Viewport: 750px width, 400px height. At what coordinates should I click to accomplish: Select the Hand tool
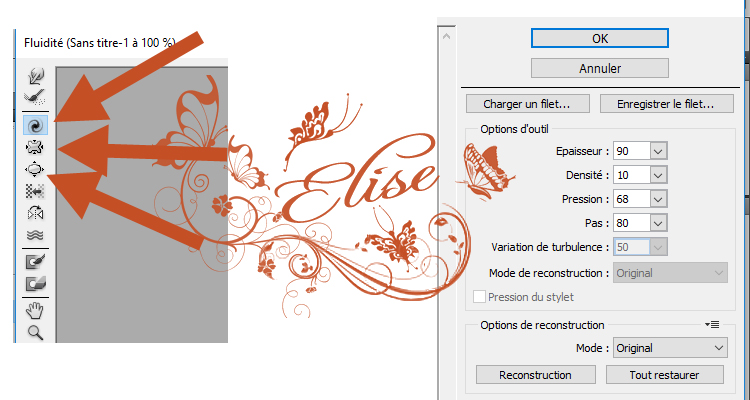35,310
